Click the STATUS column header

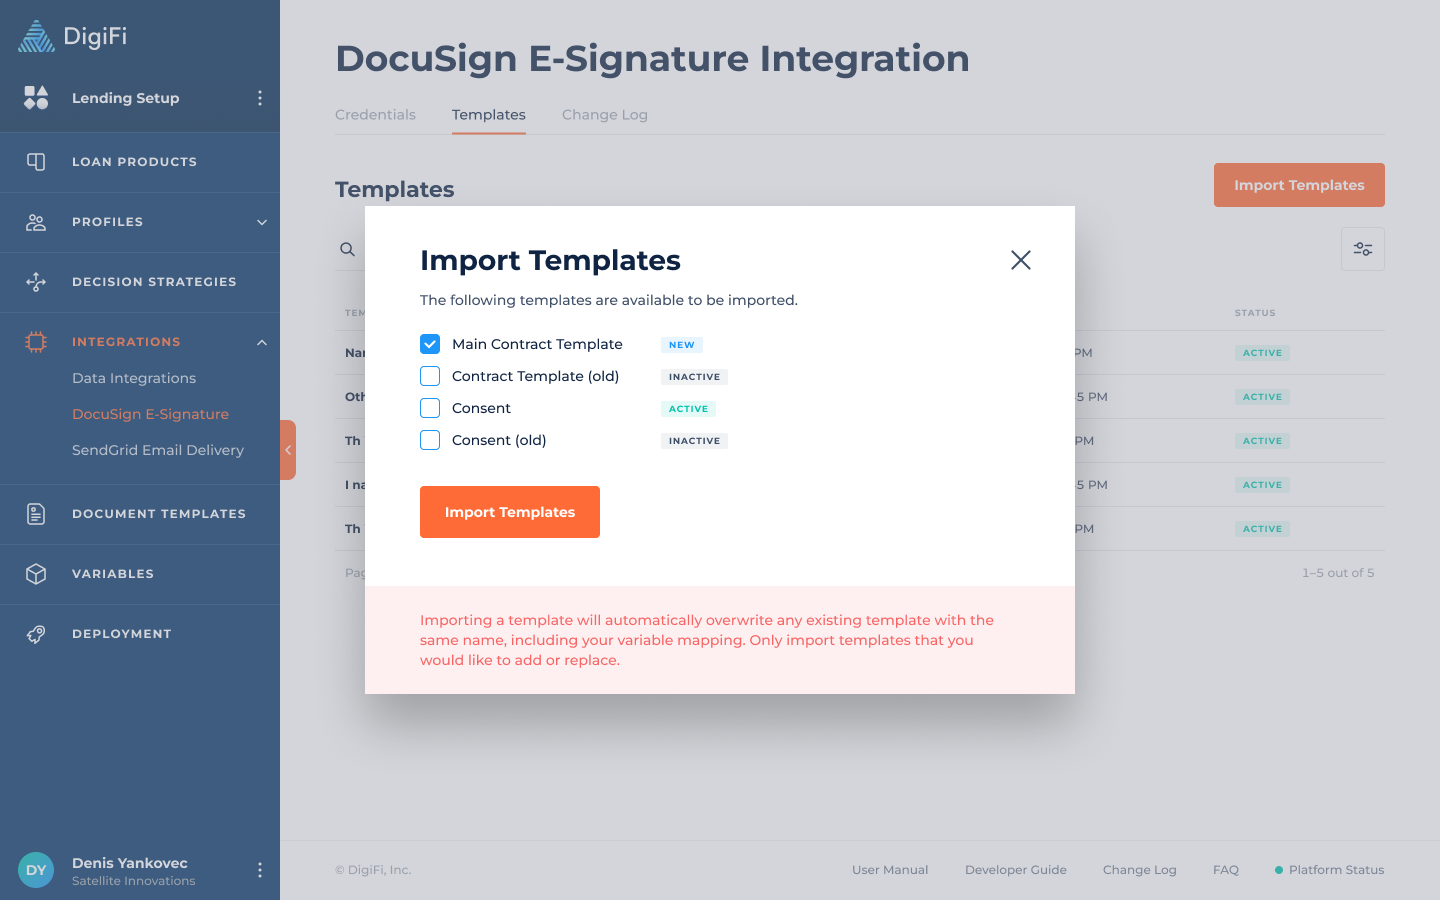pos(1255,313)
